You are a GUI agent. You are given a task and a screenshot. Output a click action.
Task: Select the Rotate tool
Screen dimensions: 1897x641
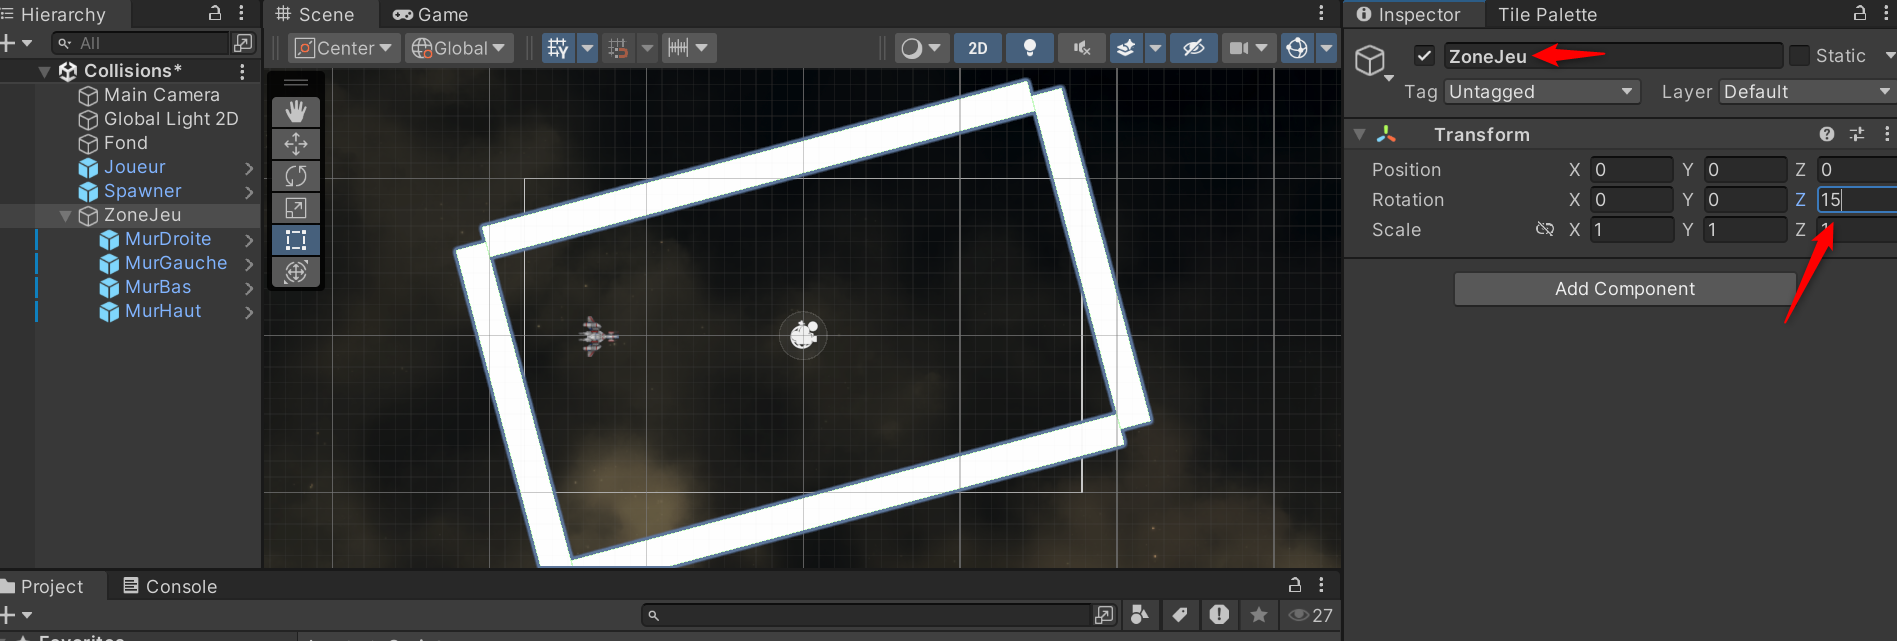296,176
